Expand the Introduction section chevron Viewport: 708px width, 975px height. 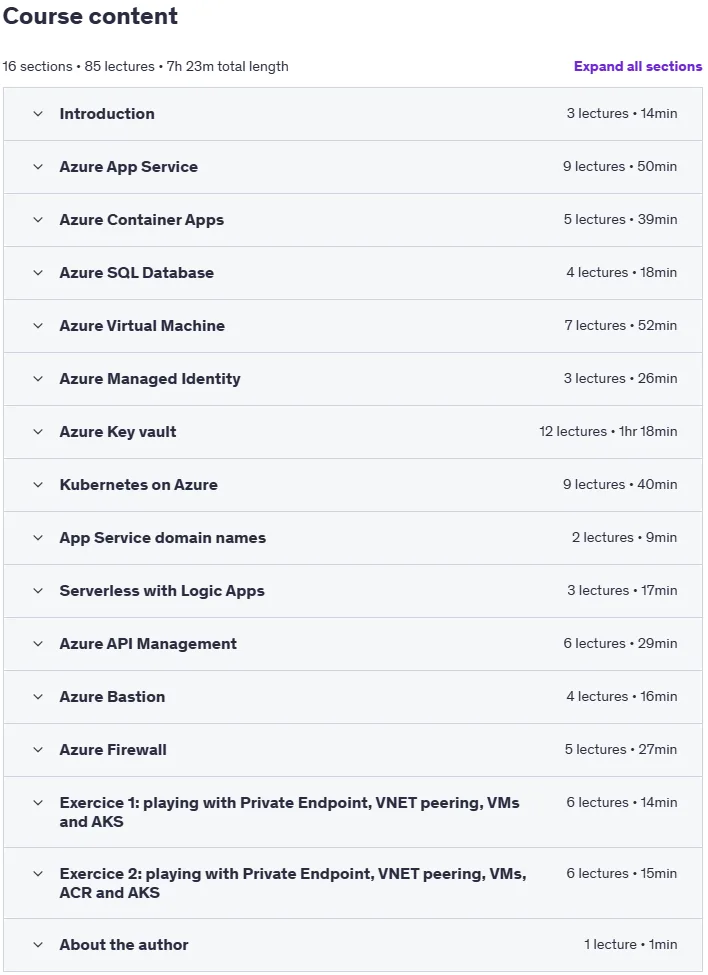point(38,114)
